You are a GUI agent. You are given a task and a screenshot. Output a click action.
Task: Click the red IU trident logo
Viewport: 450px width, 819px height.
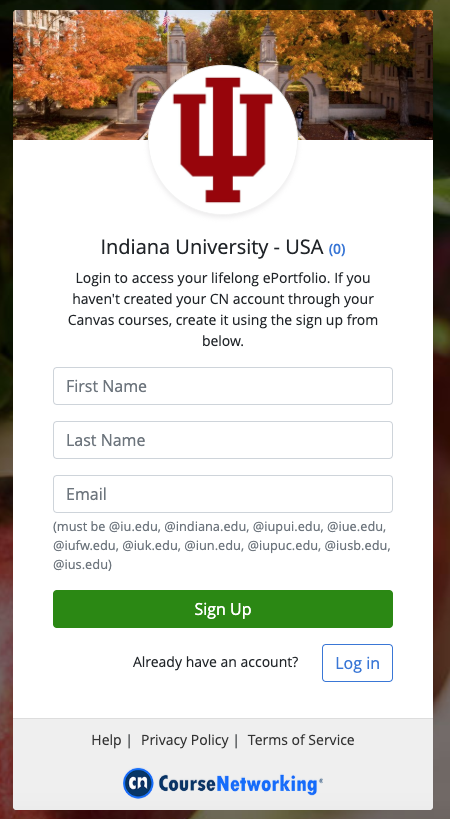[223, 140]
